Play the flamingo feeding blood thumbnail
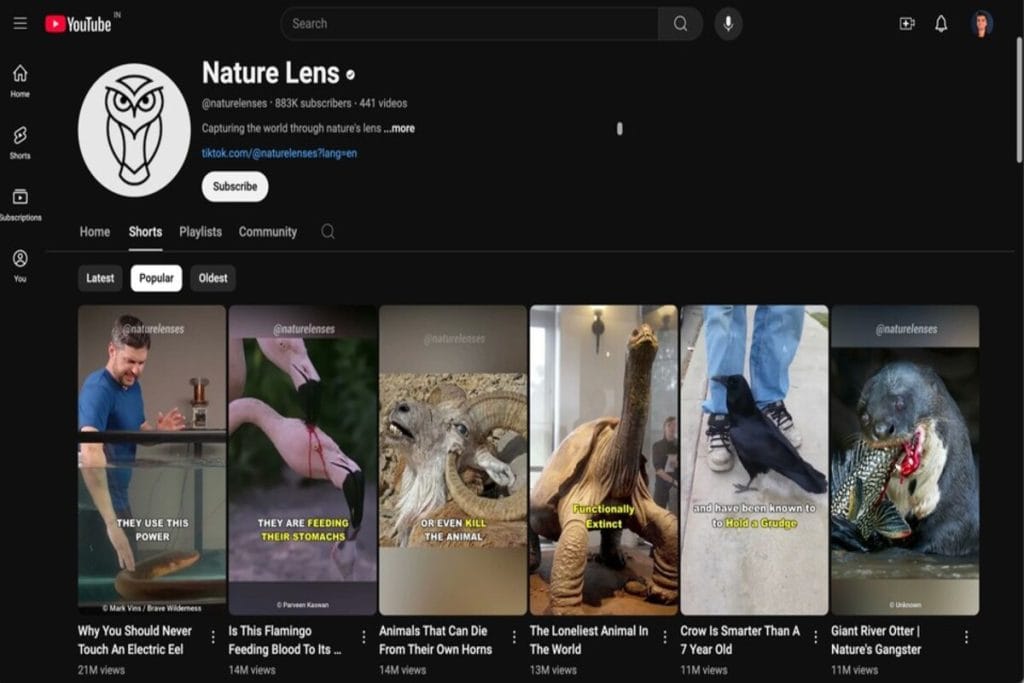 tap(302, 460)
